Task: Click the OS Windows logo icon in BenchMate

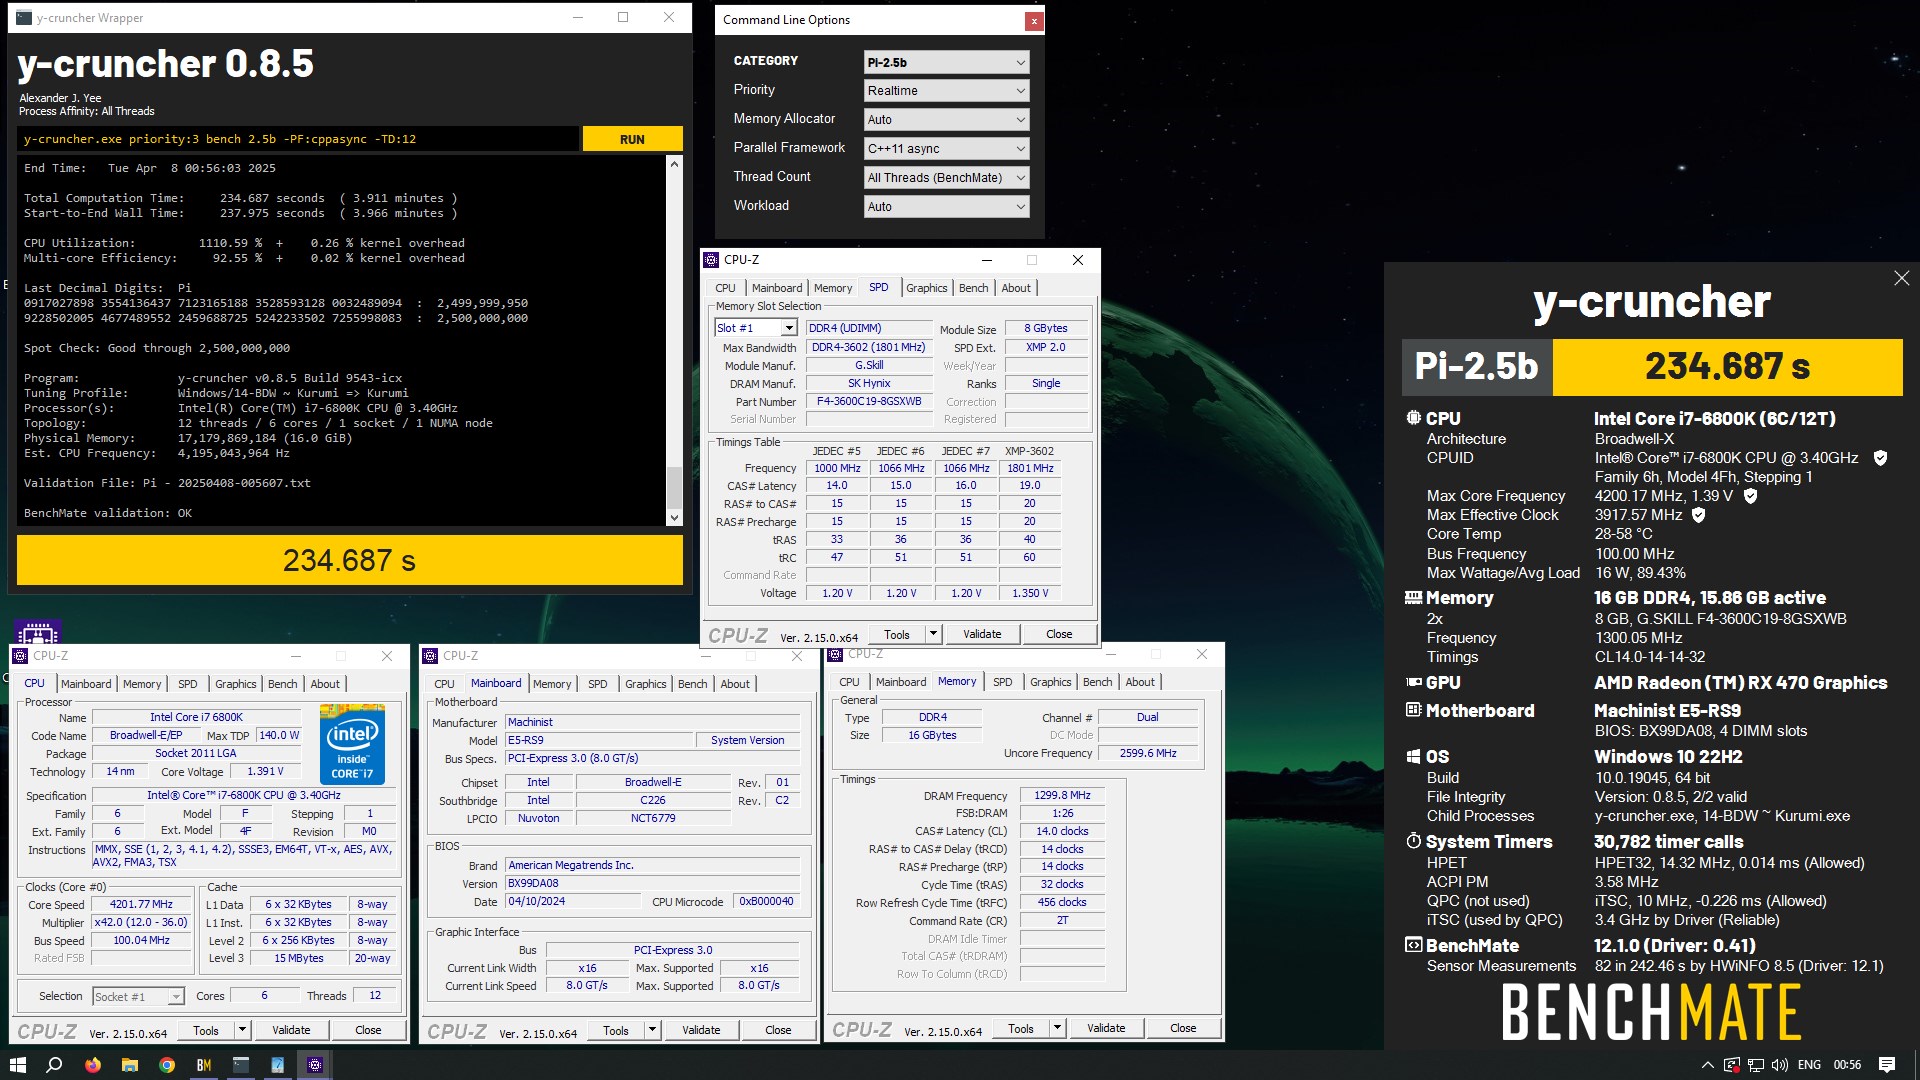Action: (x=1413, y=757)
